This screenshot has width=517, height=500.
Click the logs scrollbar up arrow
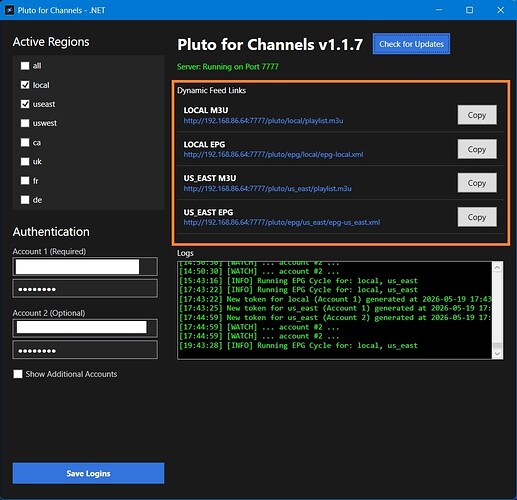[x=497, y=267]
